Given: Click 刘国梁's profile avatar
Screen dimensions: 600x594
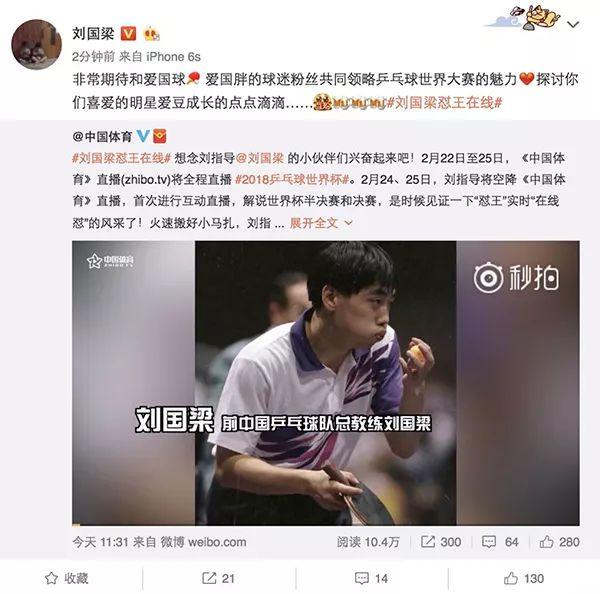Looking at the screenshot, I should tap(37, 44).
